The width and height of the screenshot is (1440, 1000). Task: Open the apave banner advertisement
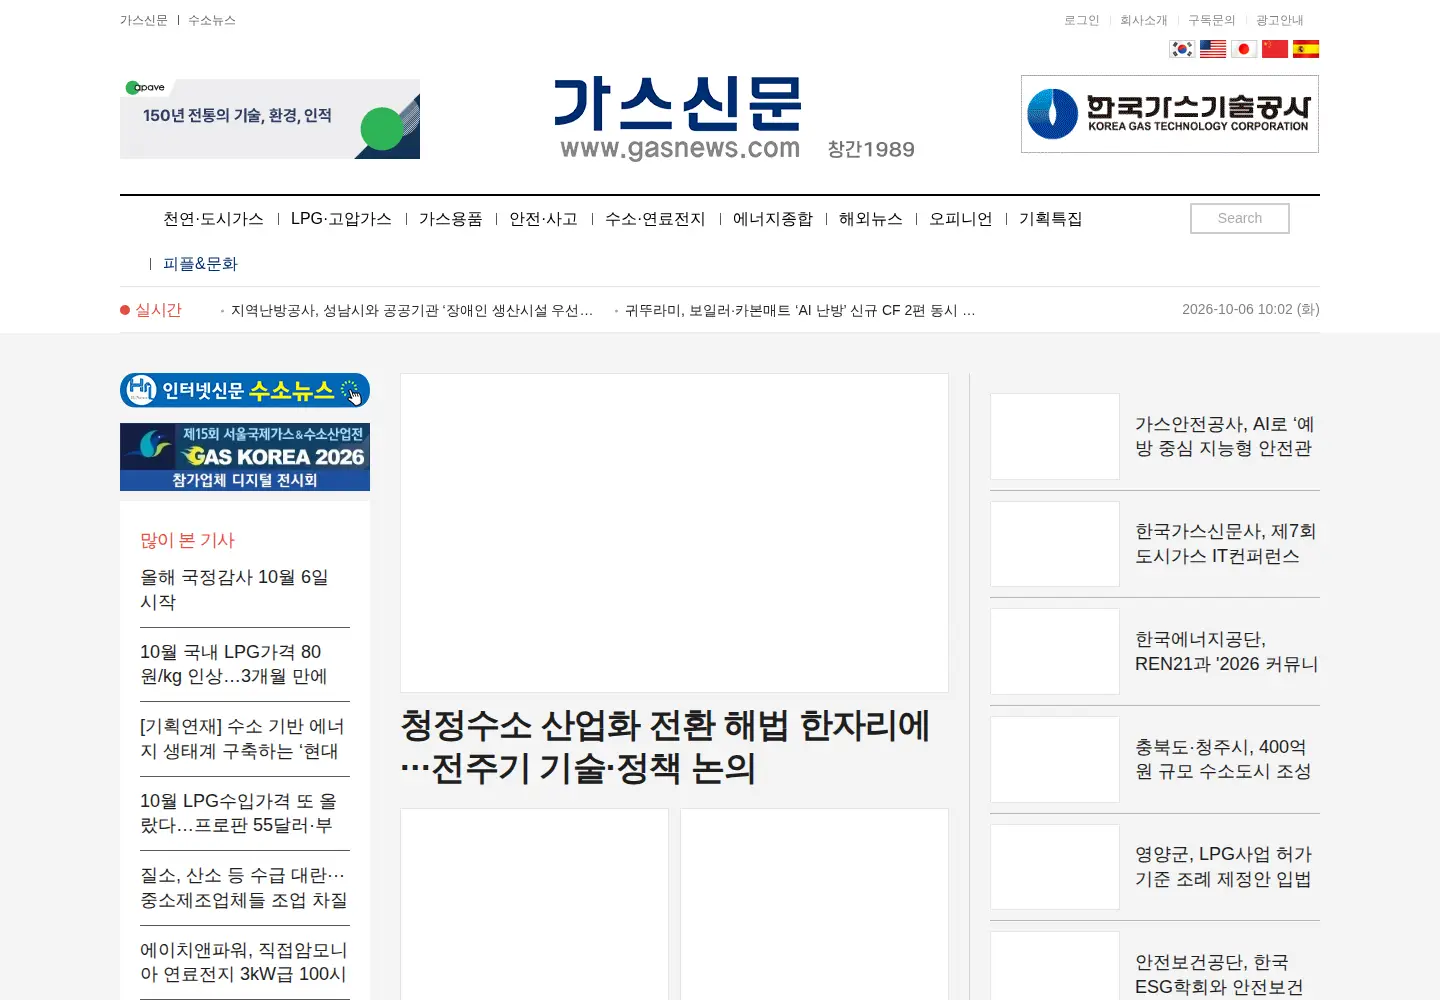click(x=270, y=119)
